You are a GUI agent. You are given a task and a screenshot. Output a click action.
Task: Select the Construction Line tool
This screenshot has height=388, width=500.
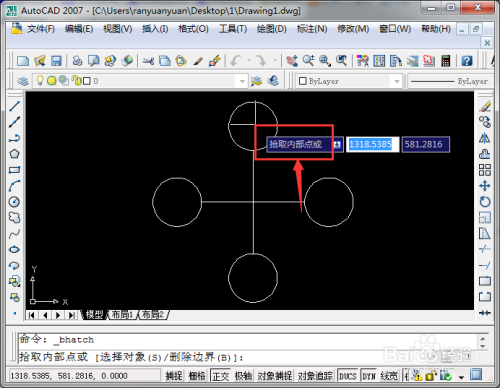pos(14,122)
